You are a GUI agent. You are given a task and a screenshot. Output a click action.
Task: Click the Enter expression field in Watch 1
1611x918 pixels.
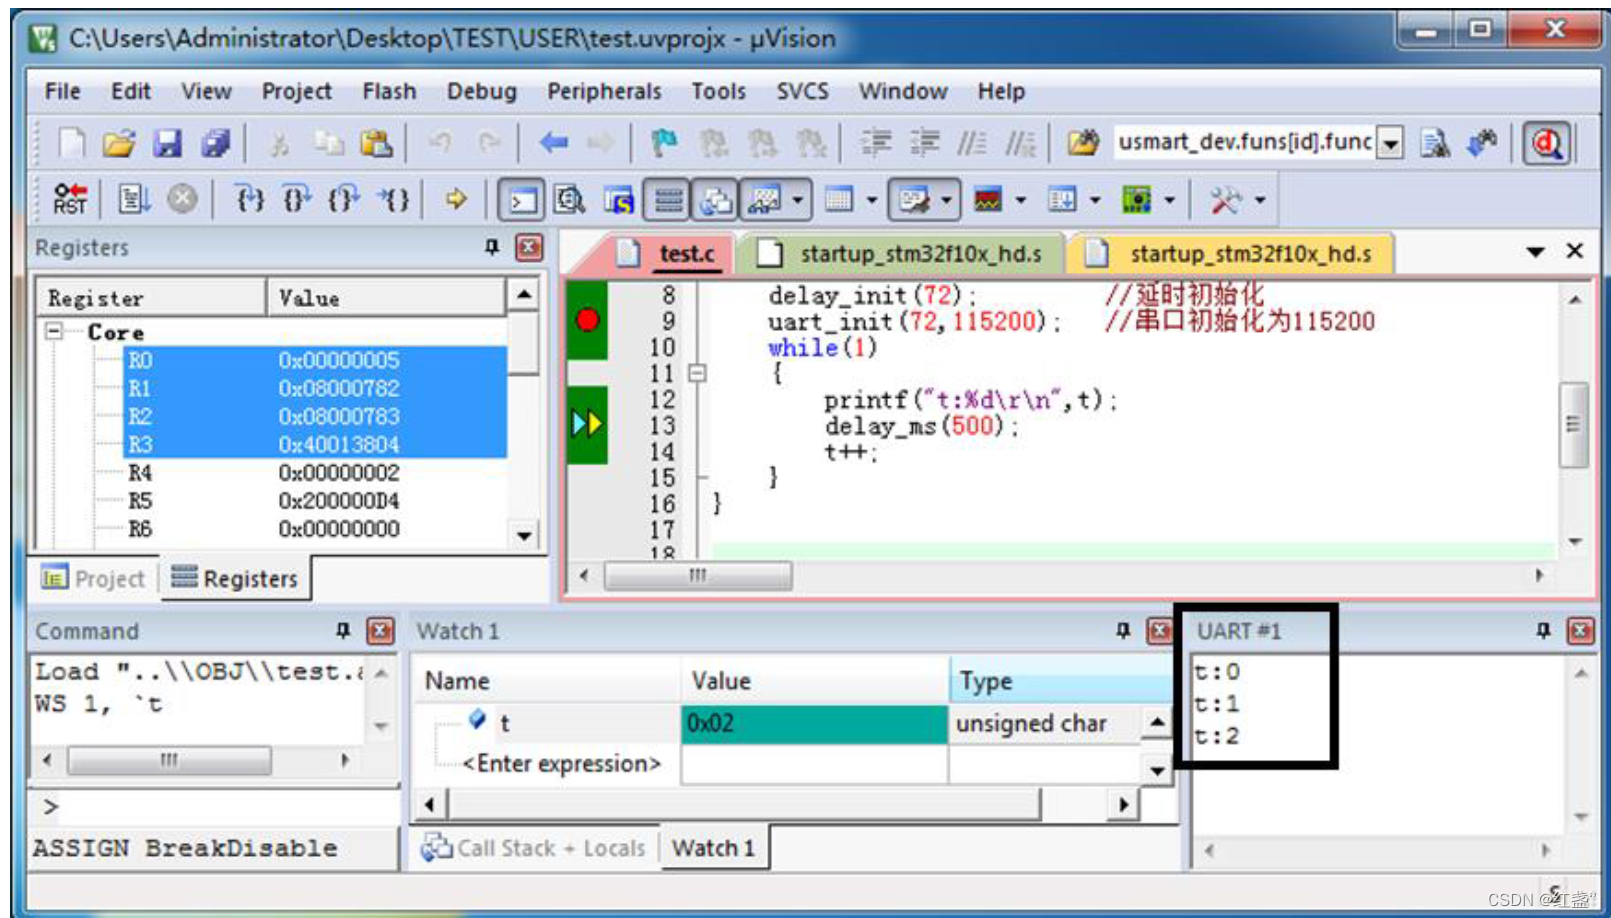point(563,764)
